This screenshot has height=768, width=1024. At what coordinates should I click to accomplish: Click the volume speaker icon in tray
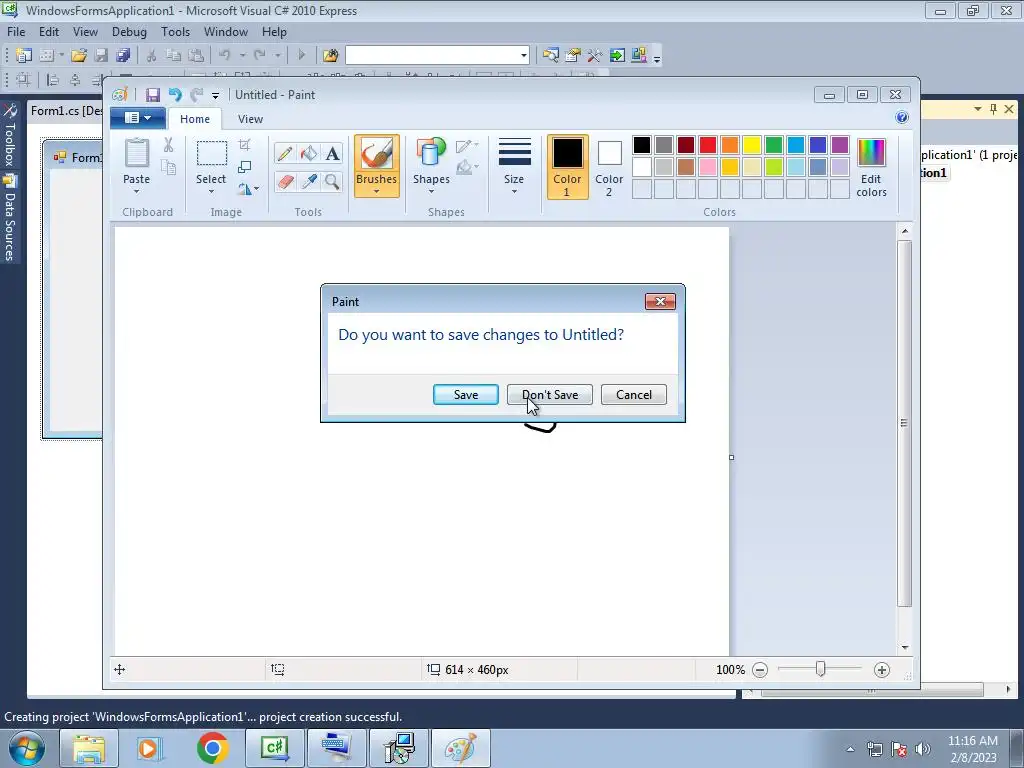(x=923, y=749)
